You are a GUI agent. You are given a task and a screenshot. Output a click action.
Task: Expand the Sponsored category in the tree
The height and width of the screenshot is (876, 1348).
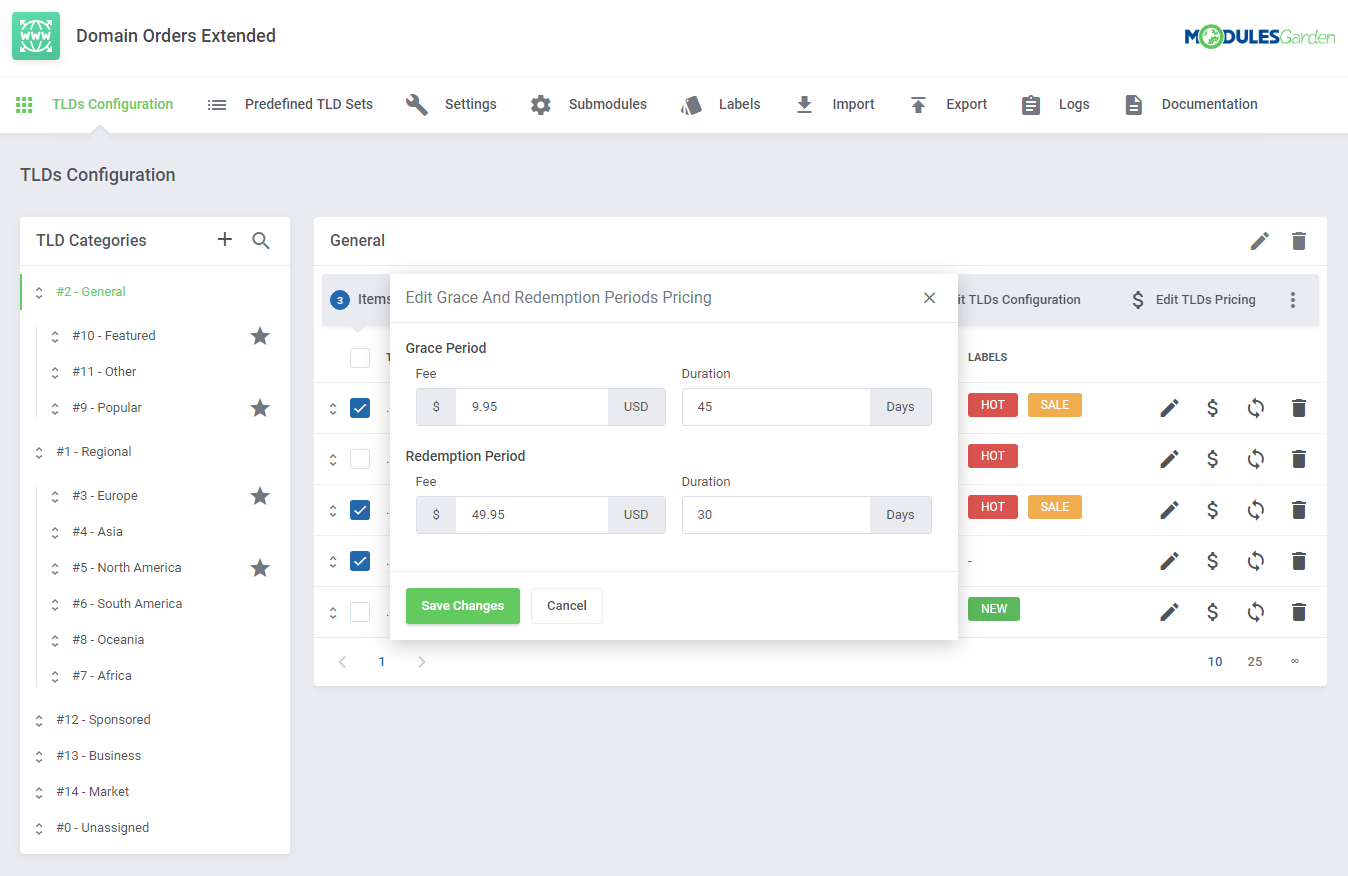pyautogui.click(x=39, y=720)
